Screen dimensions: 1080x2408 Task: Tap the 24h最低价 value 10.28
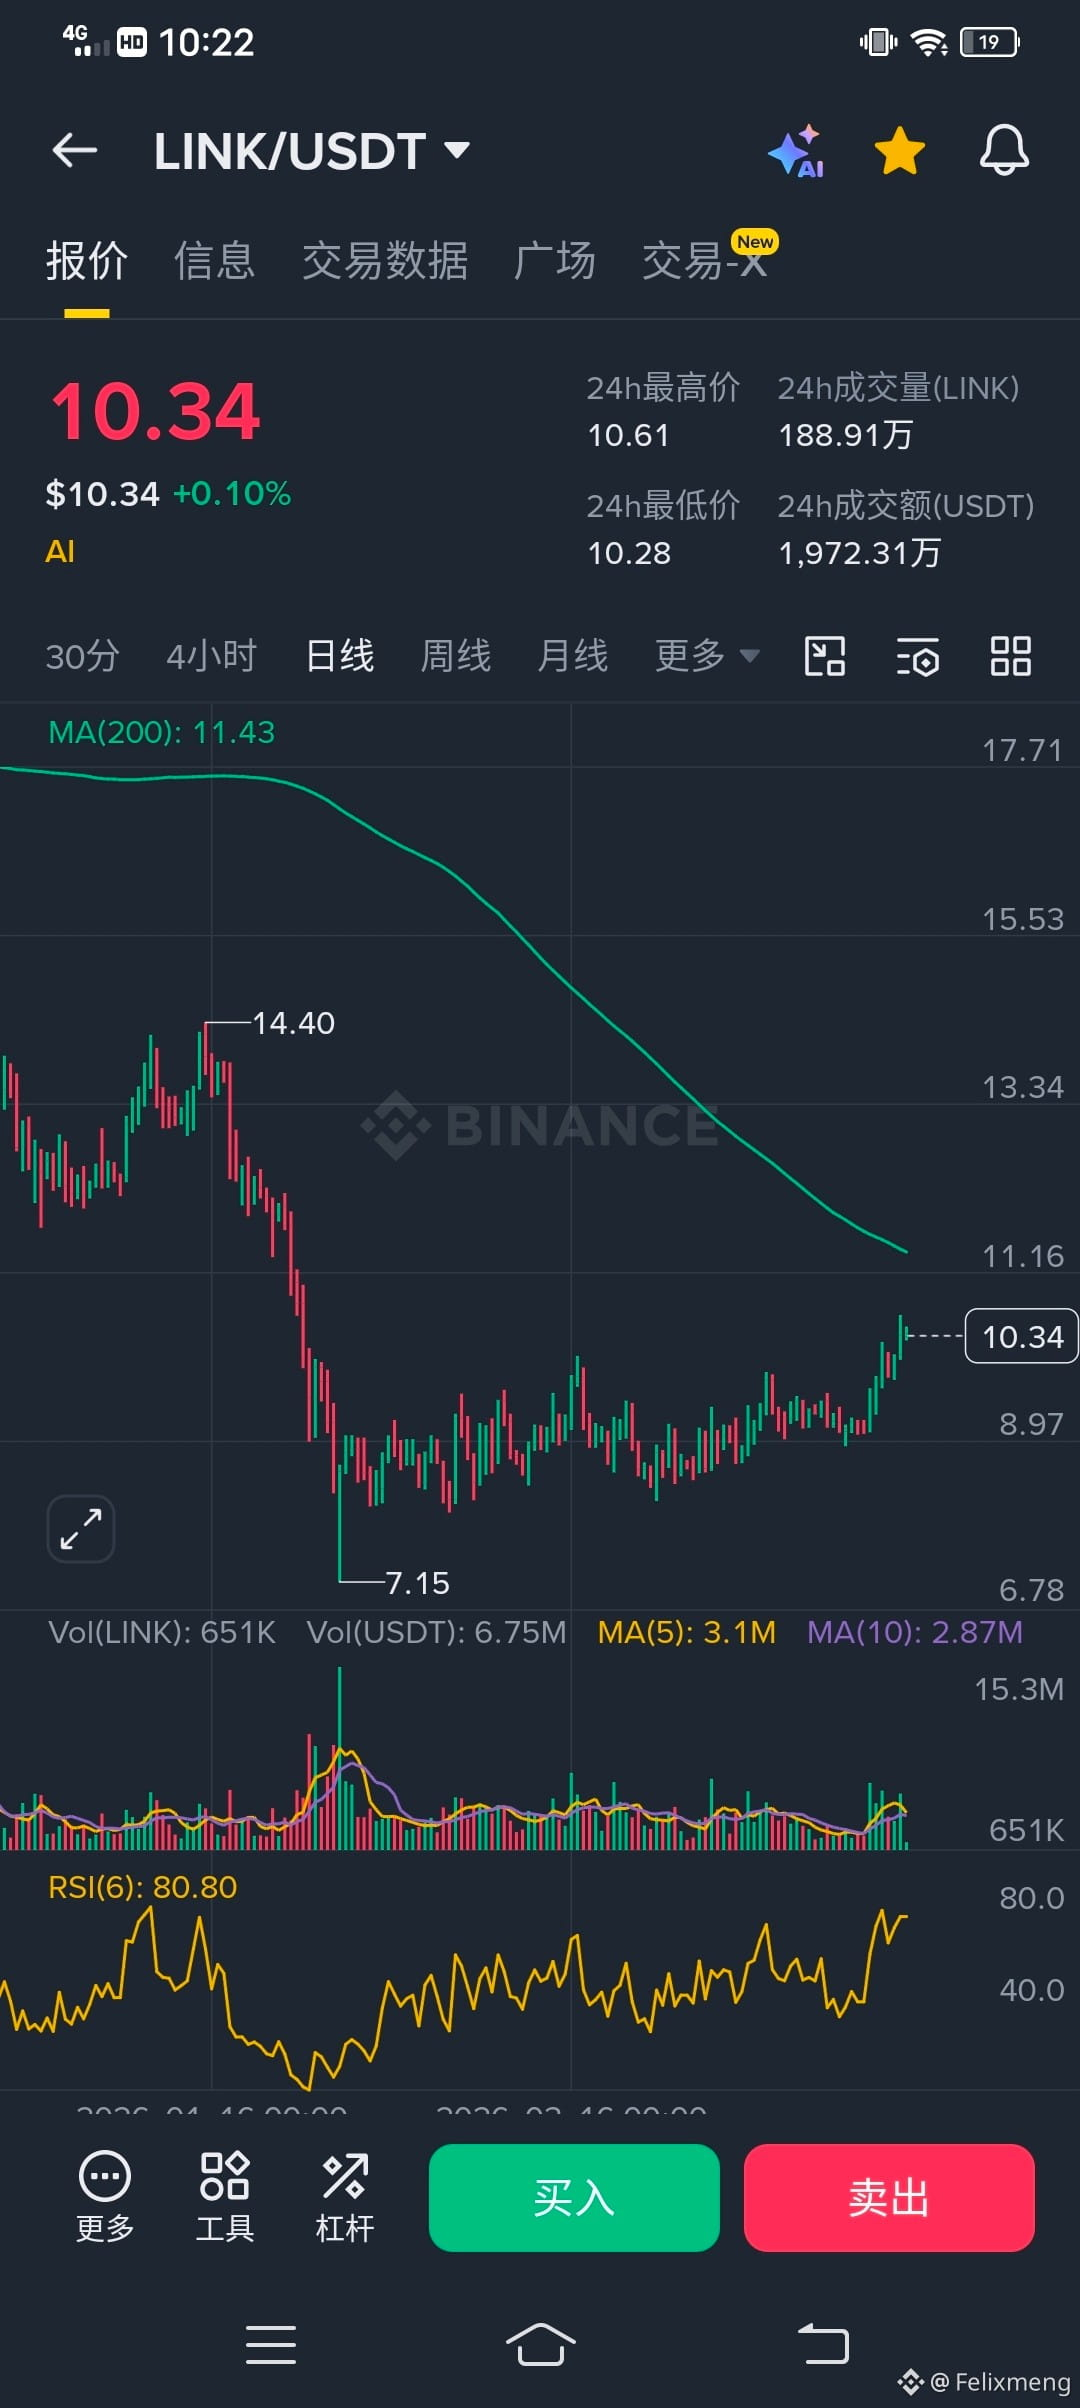629,553
